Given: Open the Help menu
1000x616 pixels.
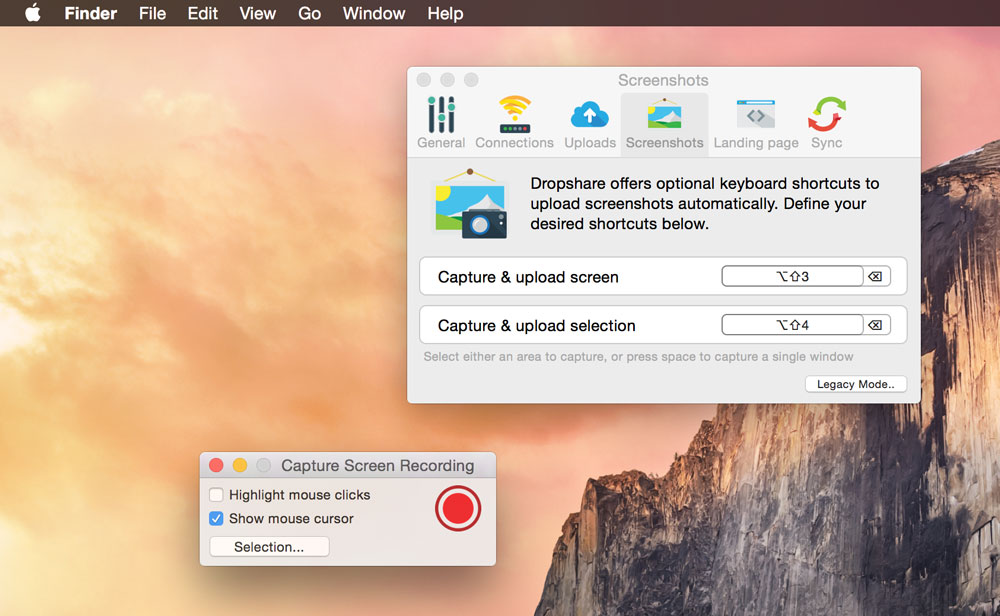Looking at the screenshot, I should click(445, 13).
